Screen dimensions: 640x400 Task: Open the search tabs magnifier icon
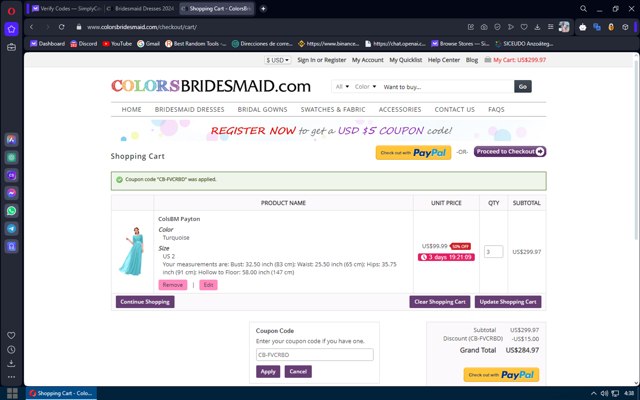[584, 9]
